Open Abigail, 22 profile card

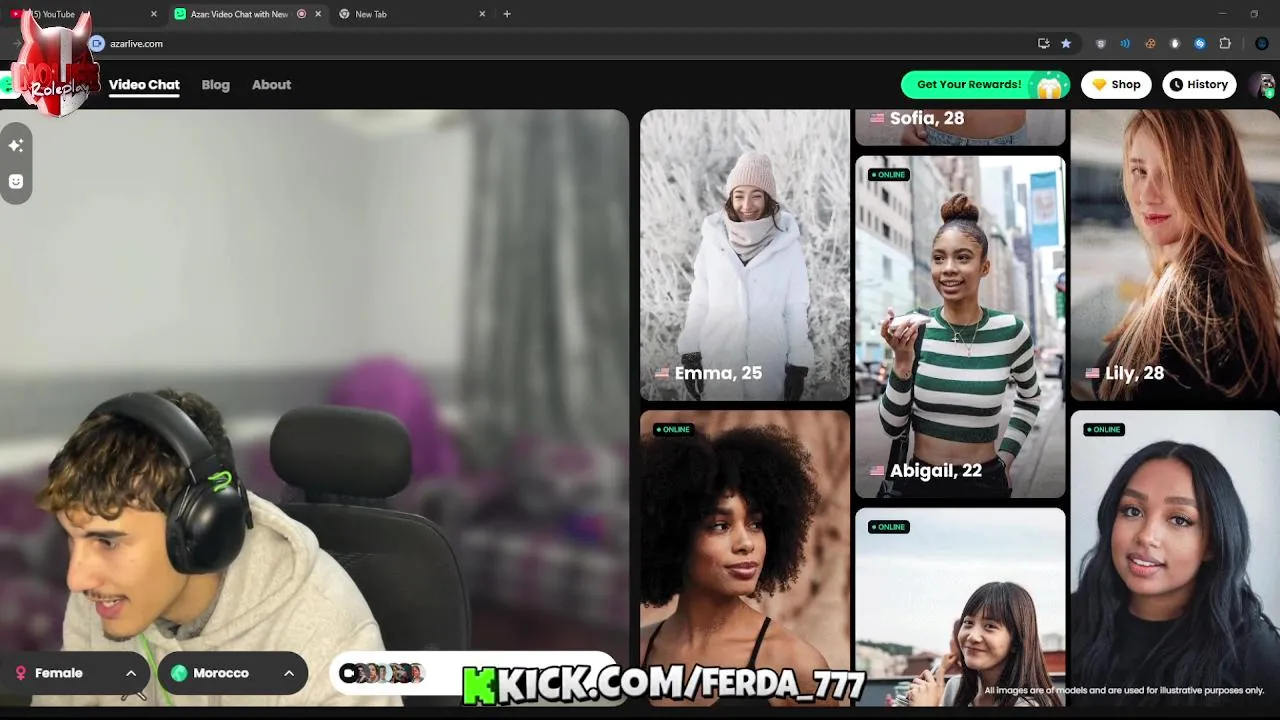point(960,326)
